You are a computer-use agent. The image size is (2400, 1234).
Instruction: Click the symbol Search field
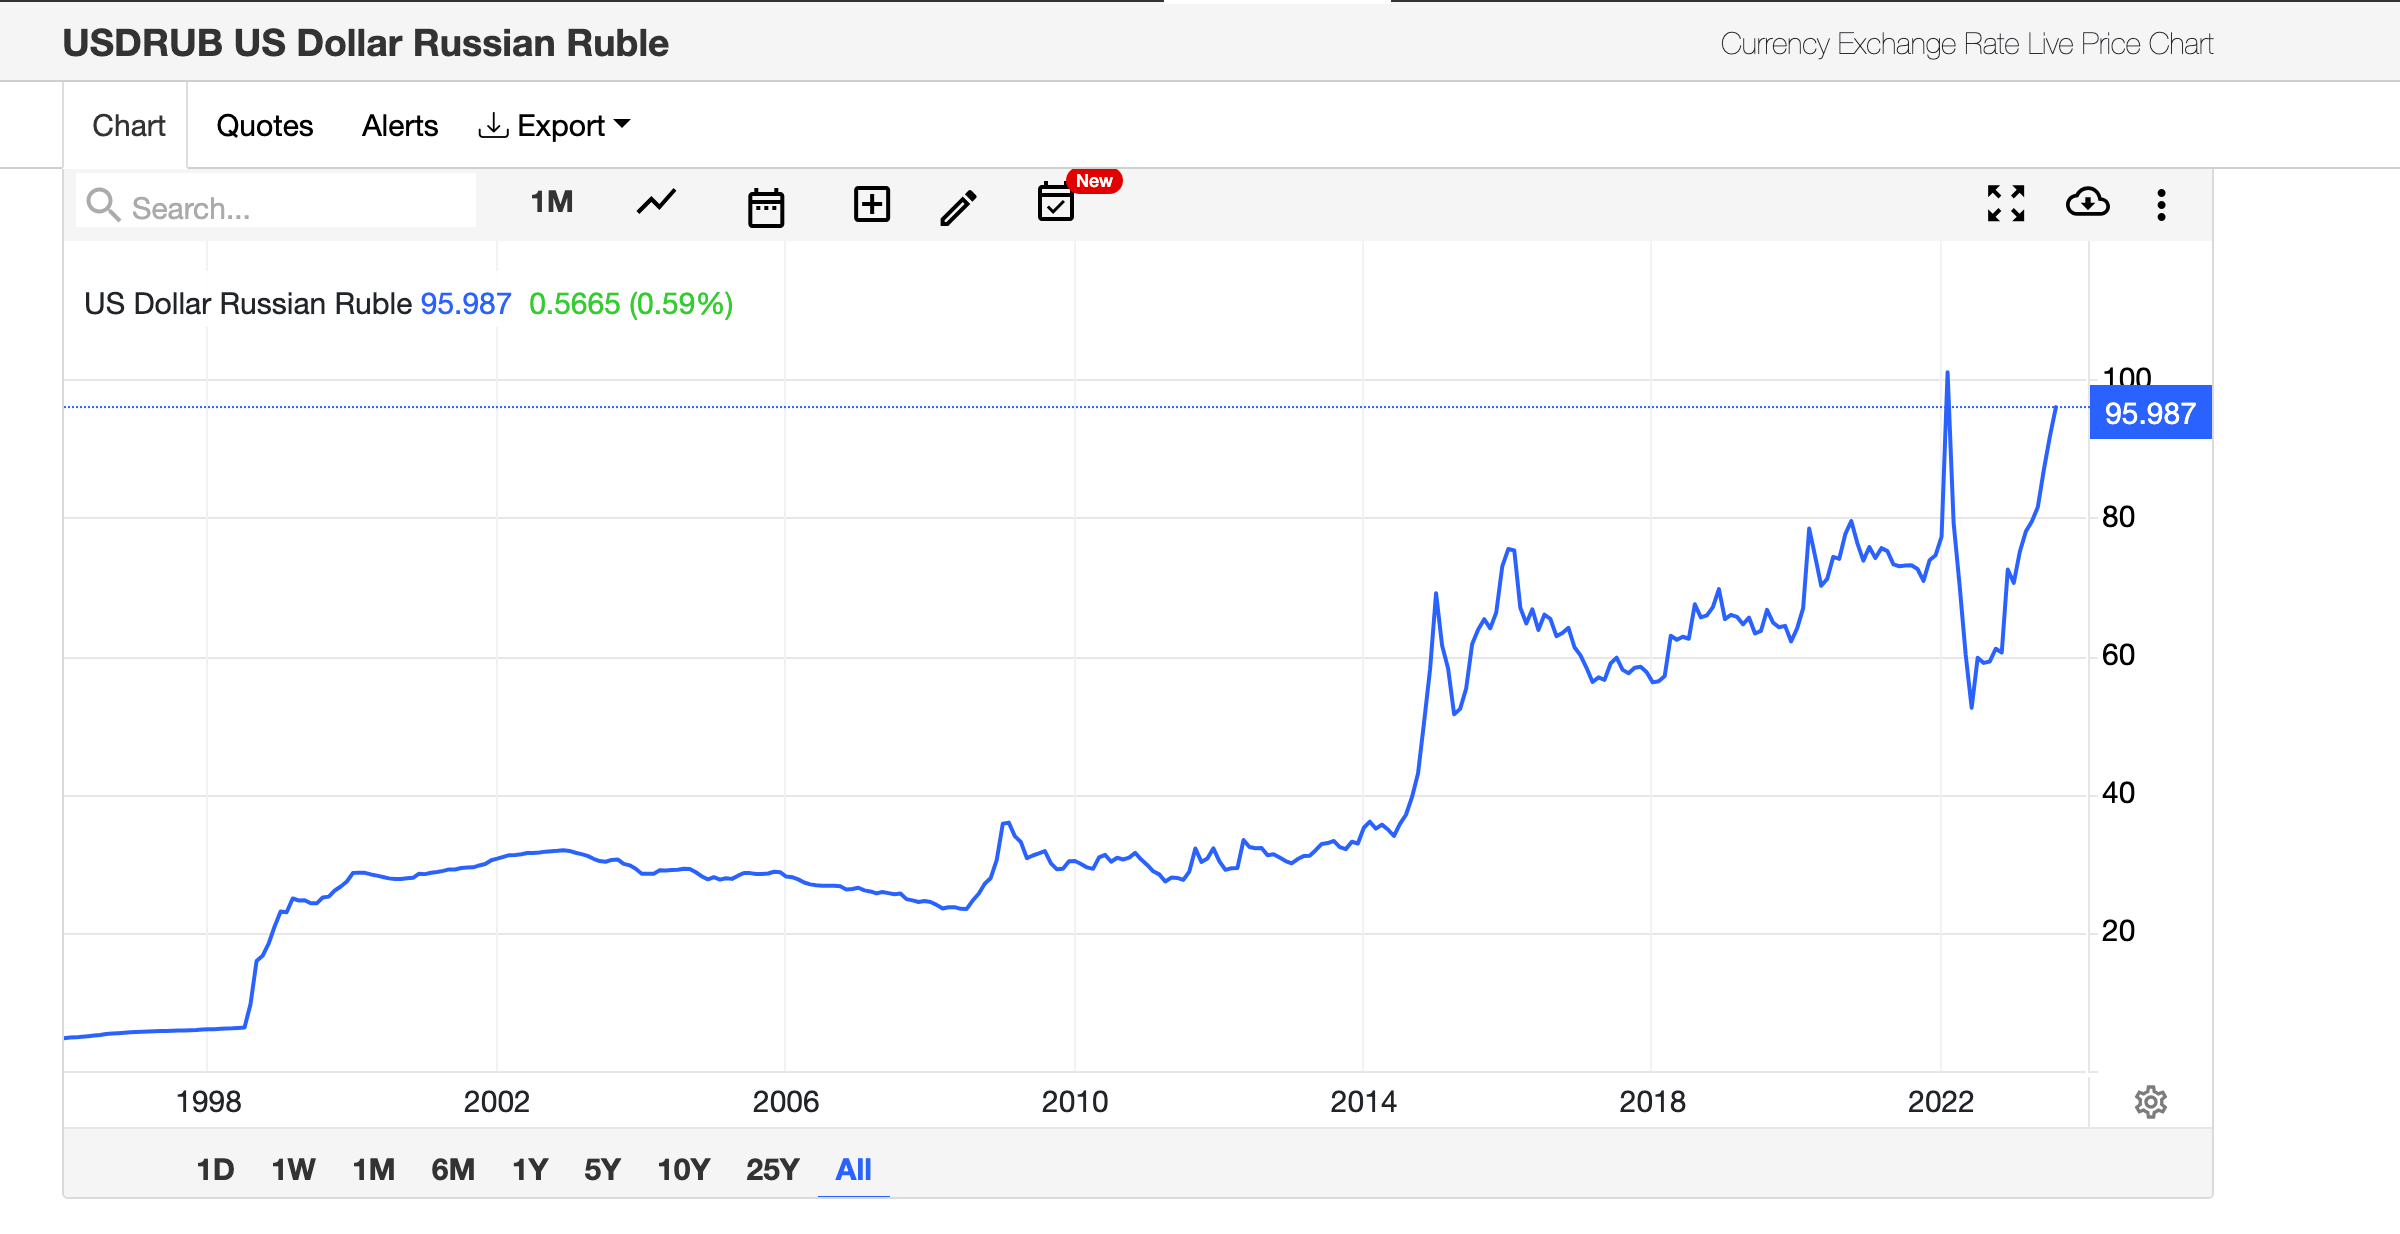[290, 207]
